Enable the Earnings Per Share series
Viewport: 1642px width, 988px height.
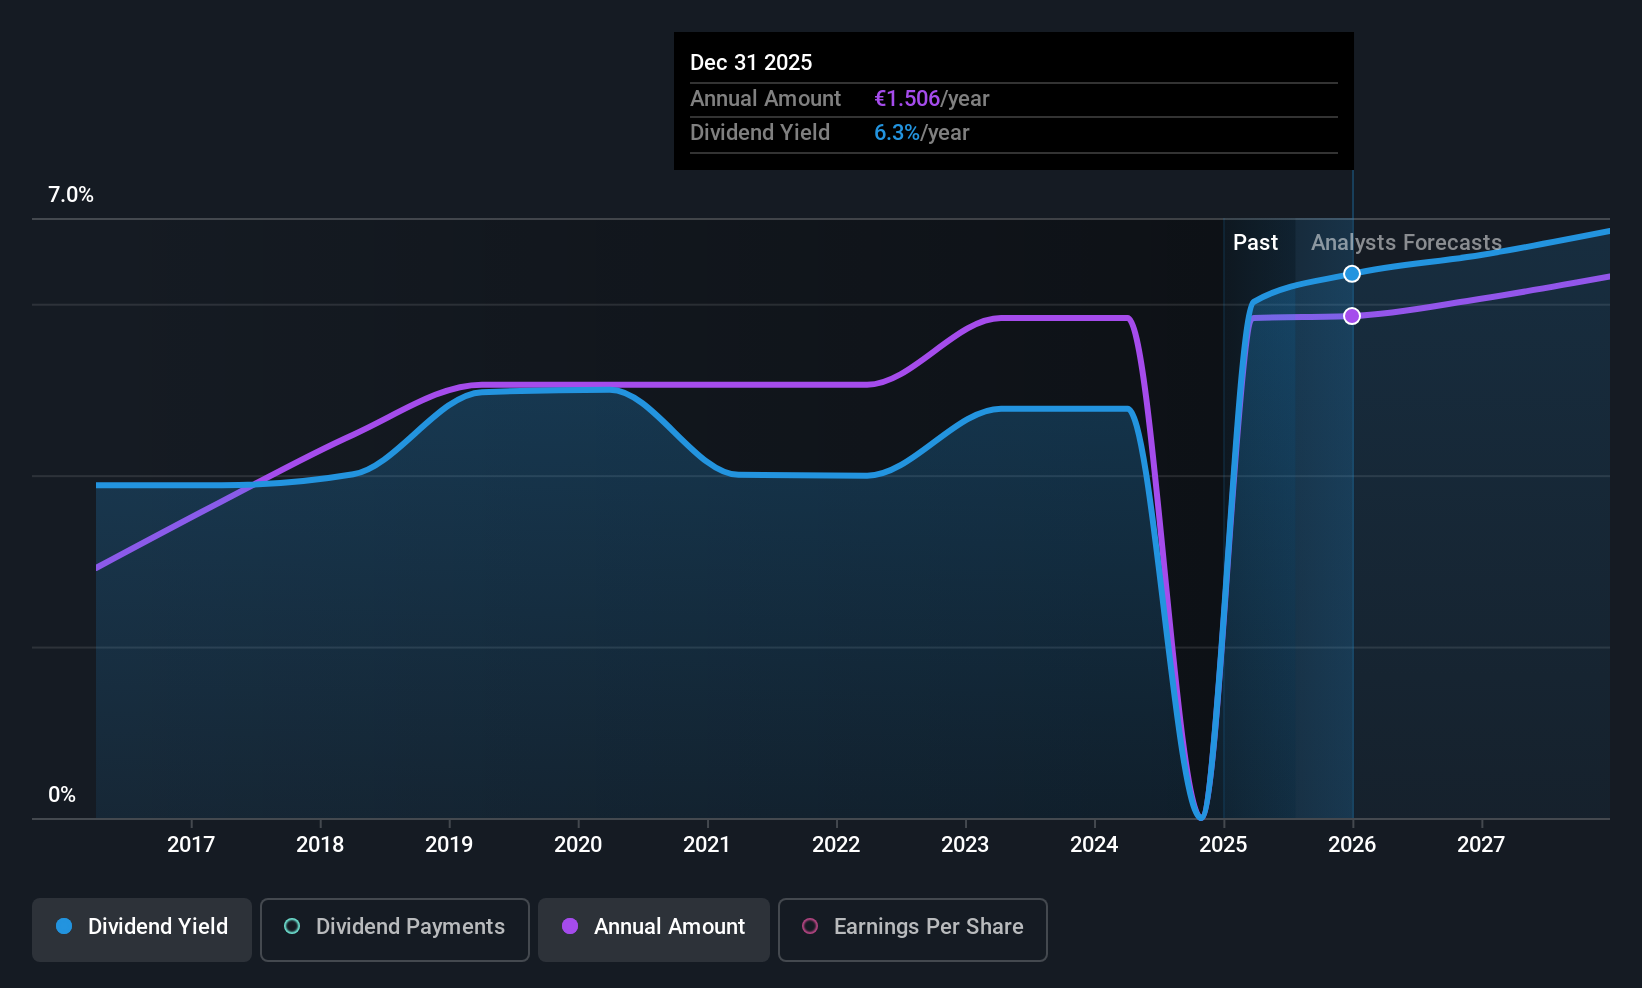pos(912,929)
